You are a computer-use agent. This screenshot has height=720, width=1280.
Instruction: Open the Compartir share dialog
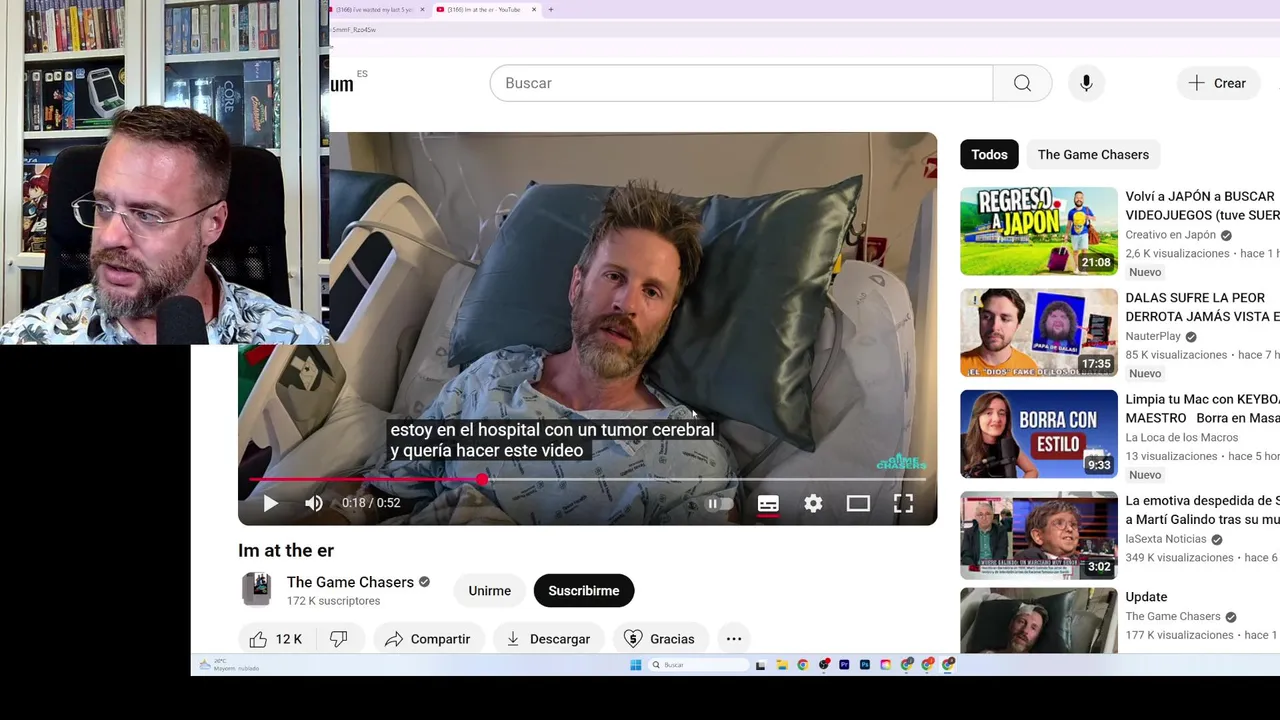(x=428, y=639)
